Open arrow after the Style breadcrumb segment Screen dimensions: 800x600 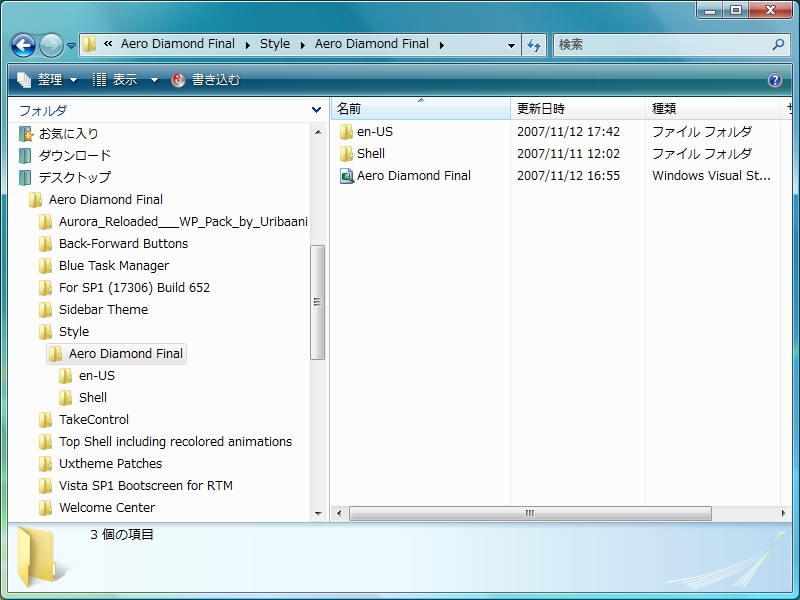coord(303,45)
